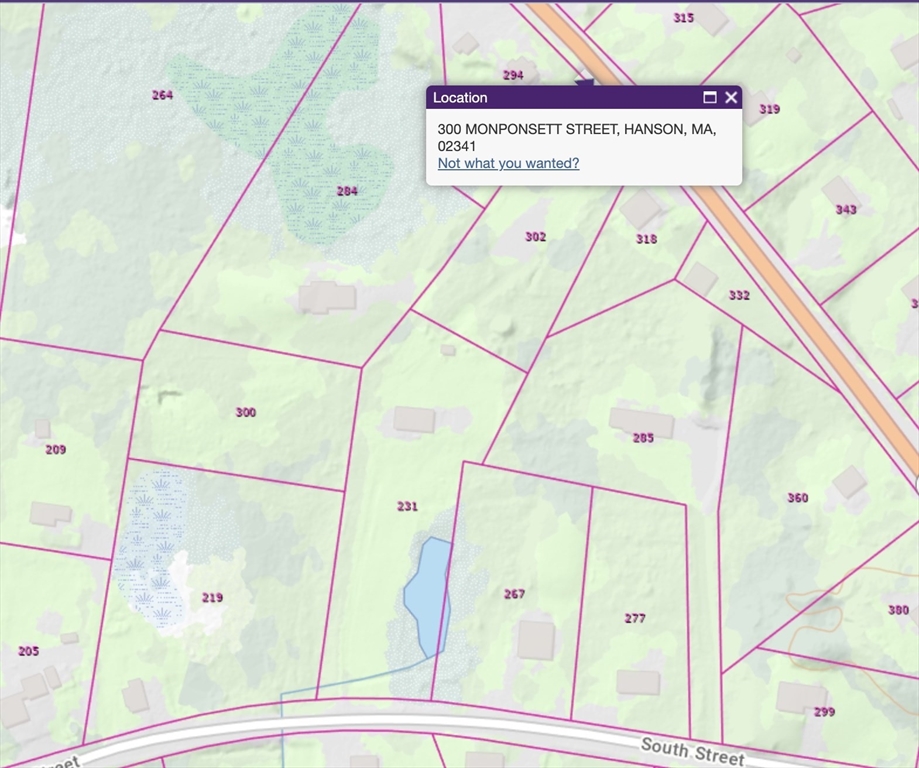Click parcel label 209
919x768 pixels.
(x=55, y=450)
